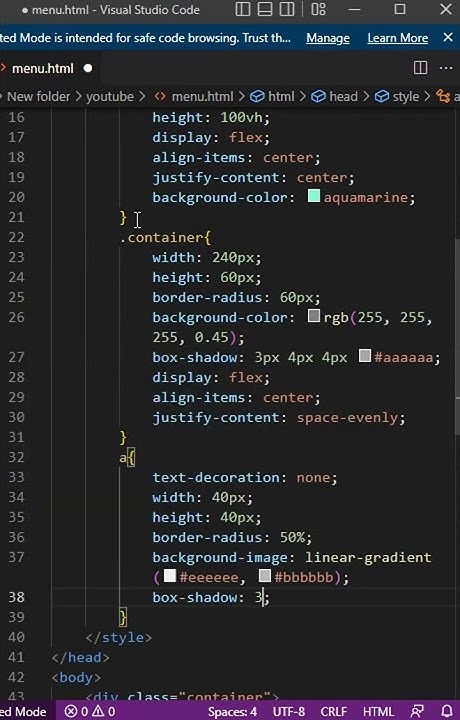Toggle Secondary Side Bar layout icon
The image size is (460, 720).
pos(287,9)
